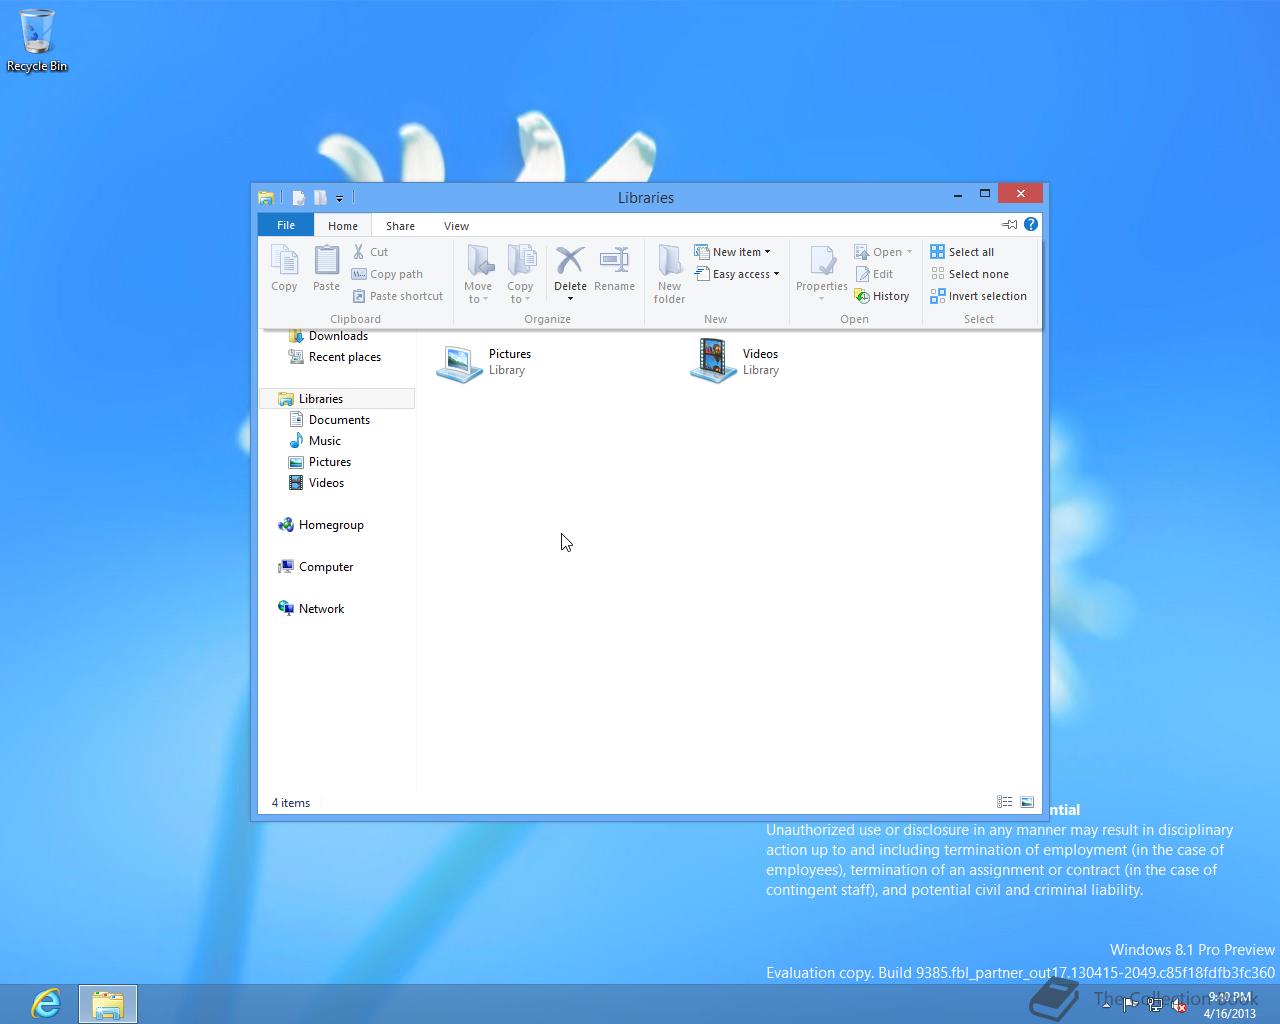Switch to the Home ribbon tab
The height and width of the screenshot is (1024, 1280).
[343, 226]
